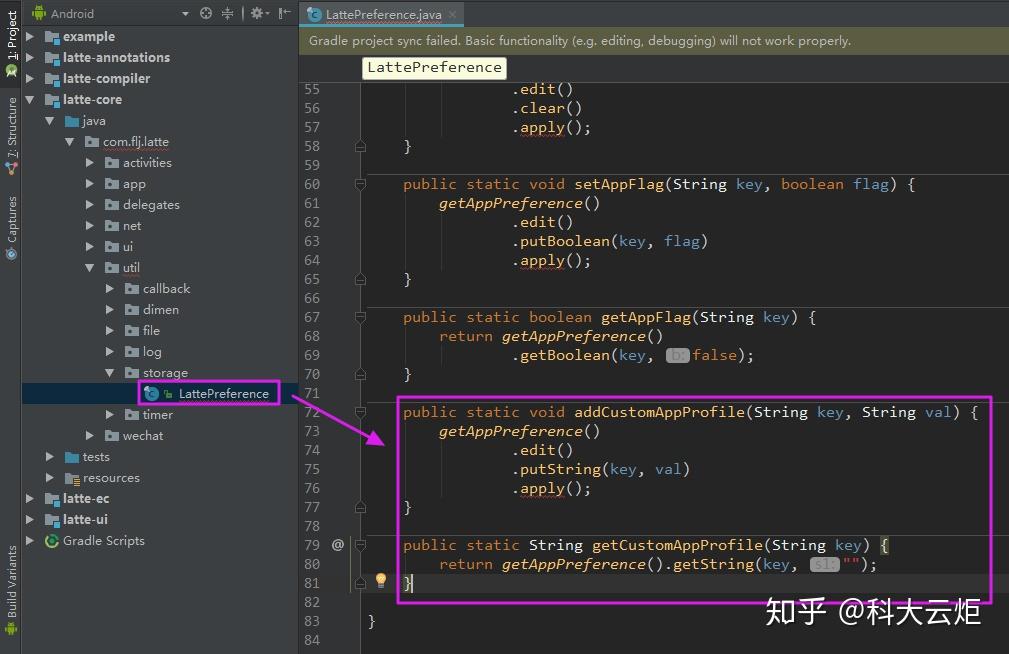1009x654 pixels.
Task: Click the scroll-from-source target icon
Action: click(206, 13)
